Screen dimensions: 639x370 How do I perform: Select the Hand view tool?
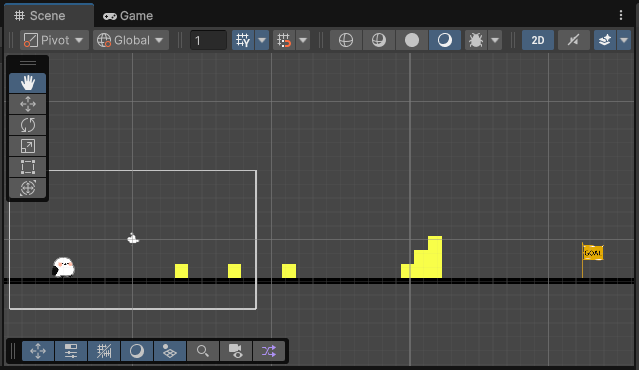[28, 83]
